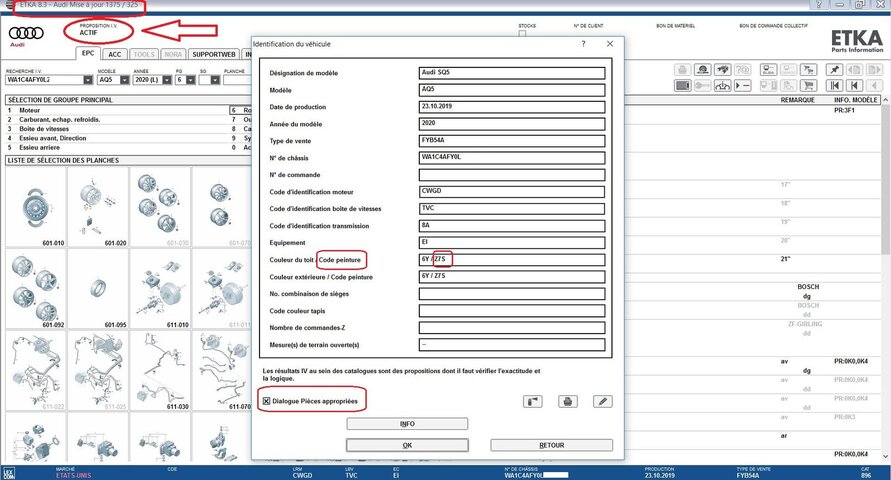The image size is (891, 480).
Task: Open illustration thumbnail 601-095
Action: click(98, 289)
